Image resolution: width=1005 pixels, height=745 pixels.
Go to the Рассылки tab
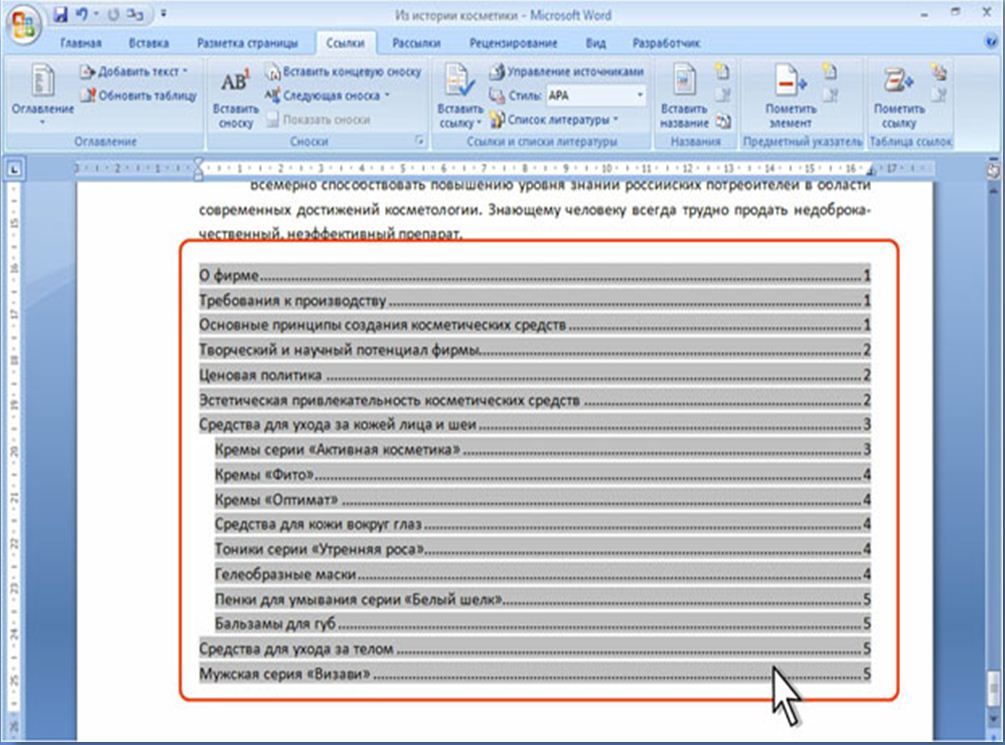point(417,43)
